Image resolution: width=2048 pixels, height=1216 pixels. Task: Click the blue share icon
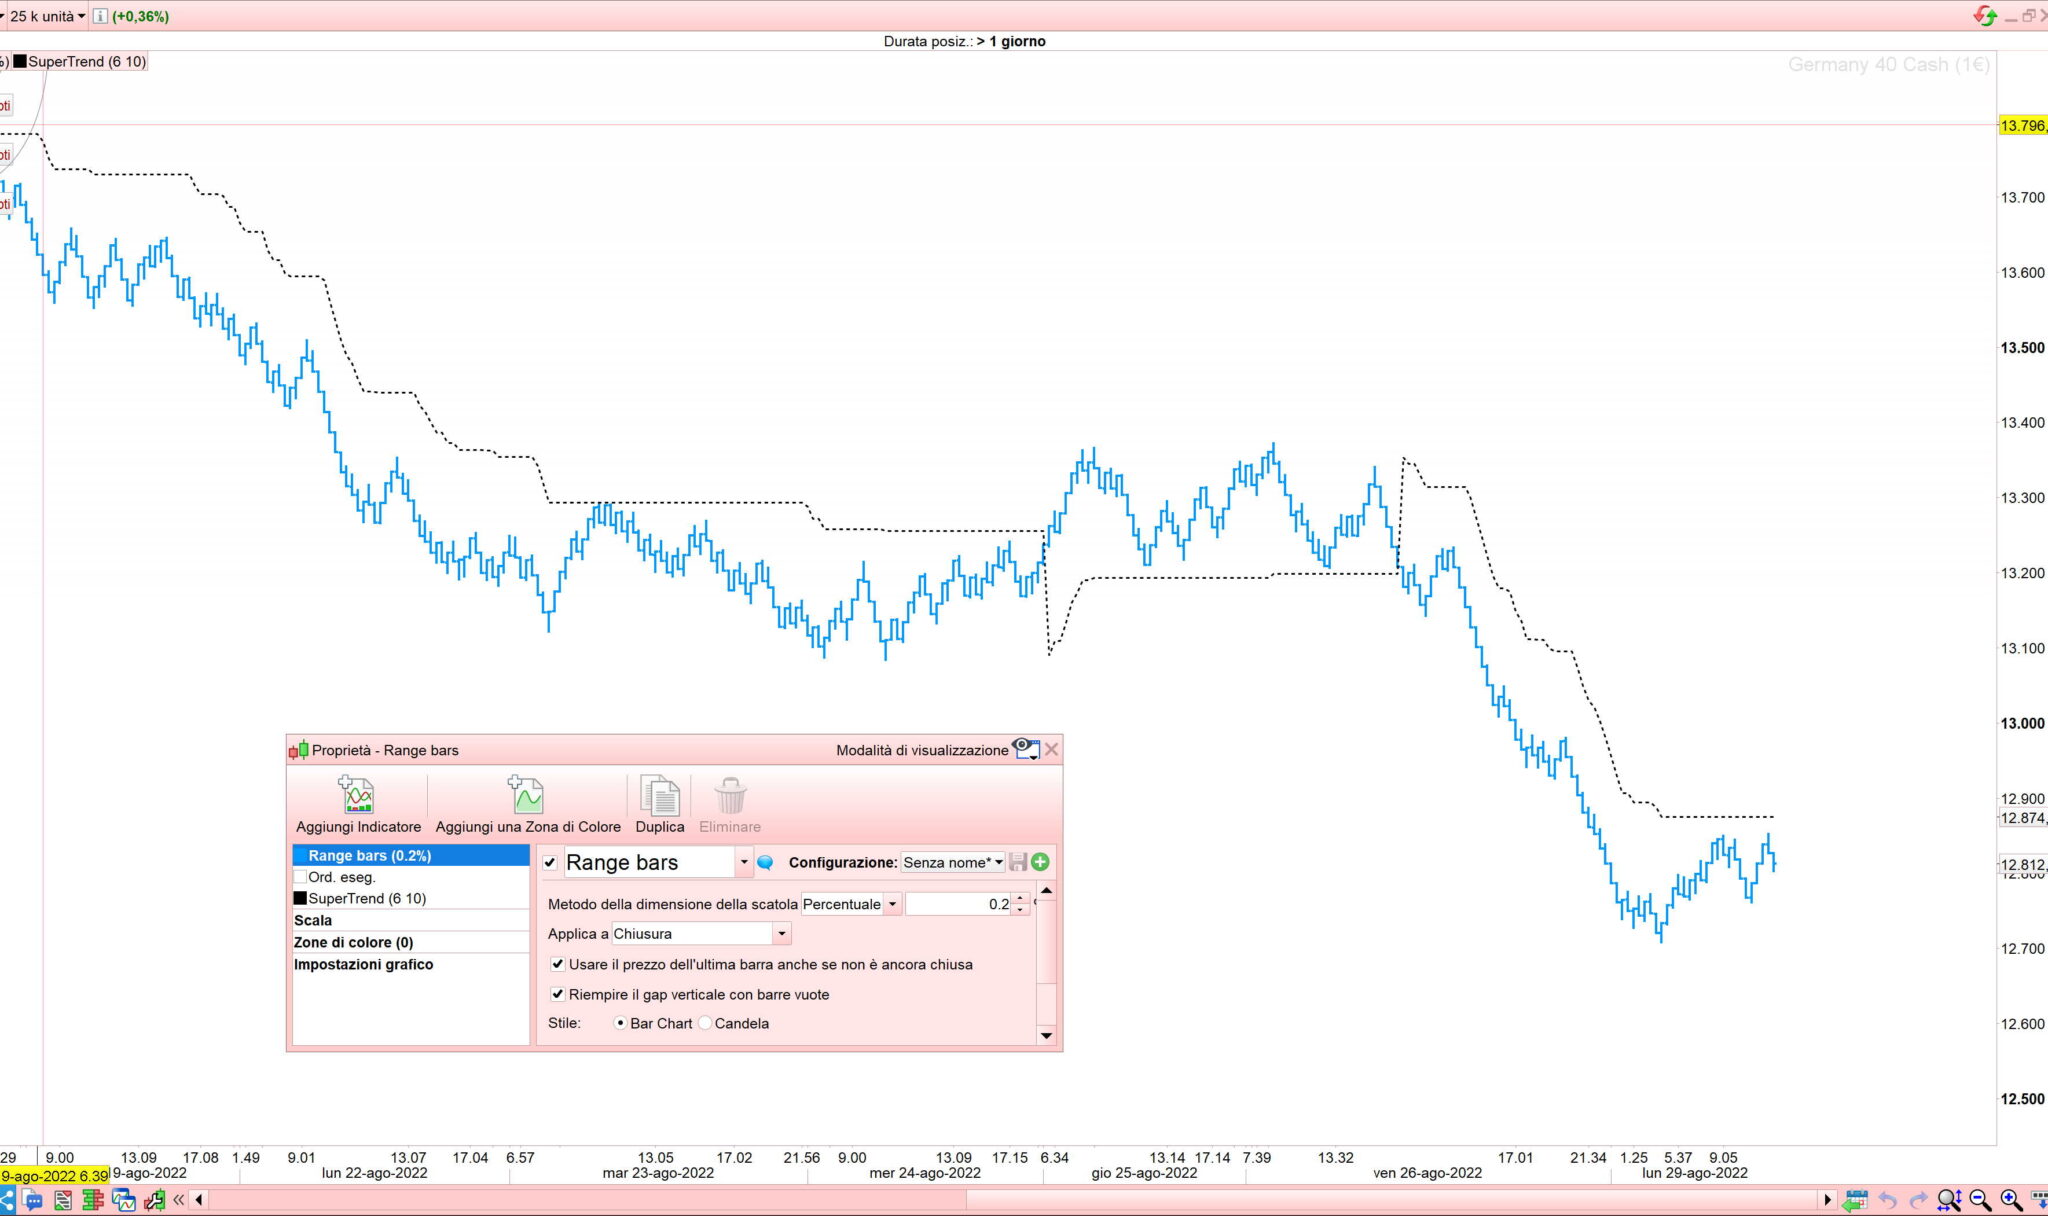[7, 1200]
